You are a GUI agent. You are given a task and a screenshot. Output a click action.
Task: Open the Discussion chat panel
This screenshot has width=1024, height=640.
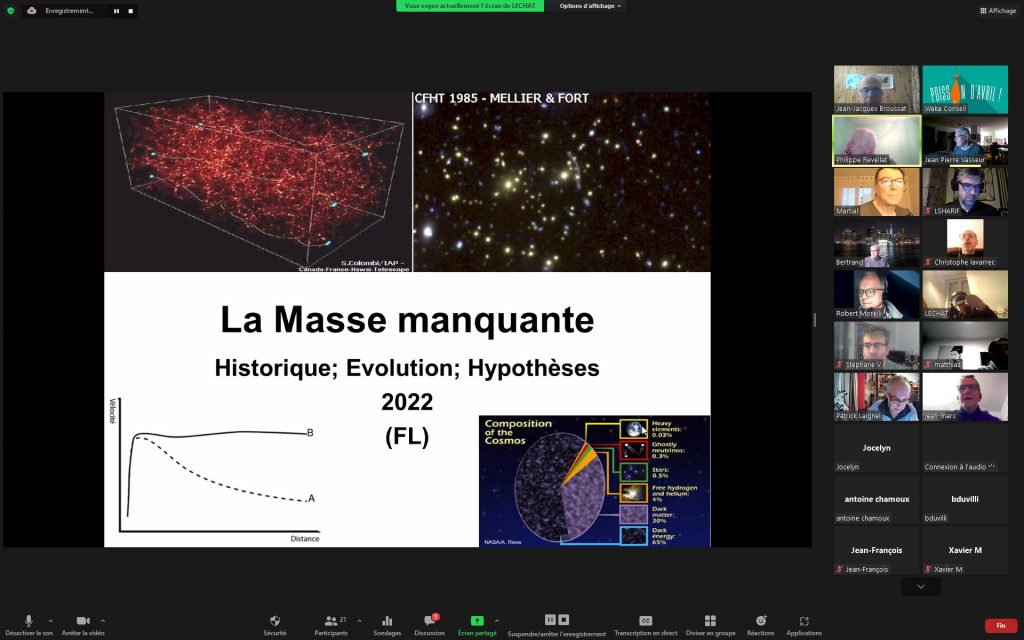coord(429,624)
